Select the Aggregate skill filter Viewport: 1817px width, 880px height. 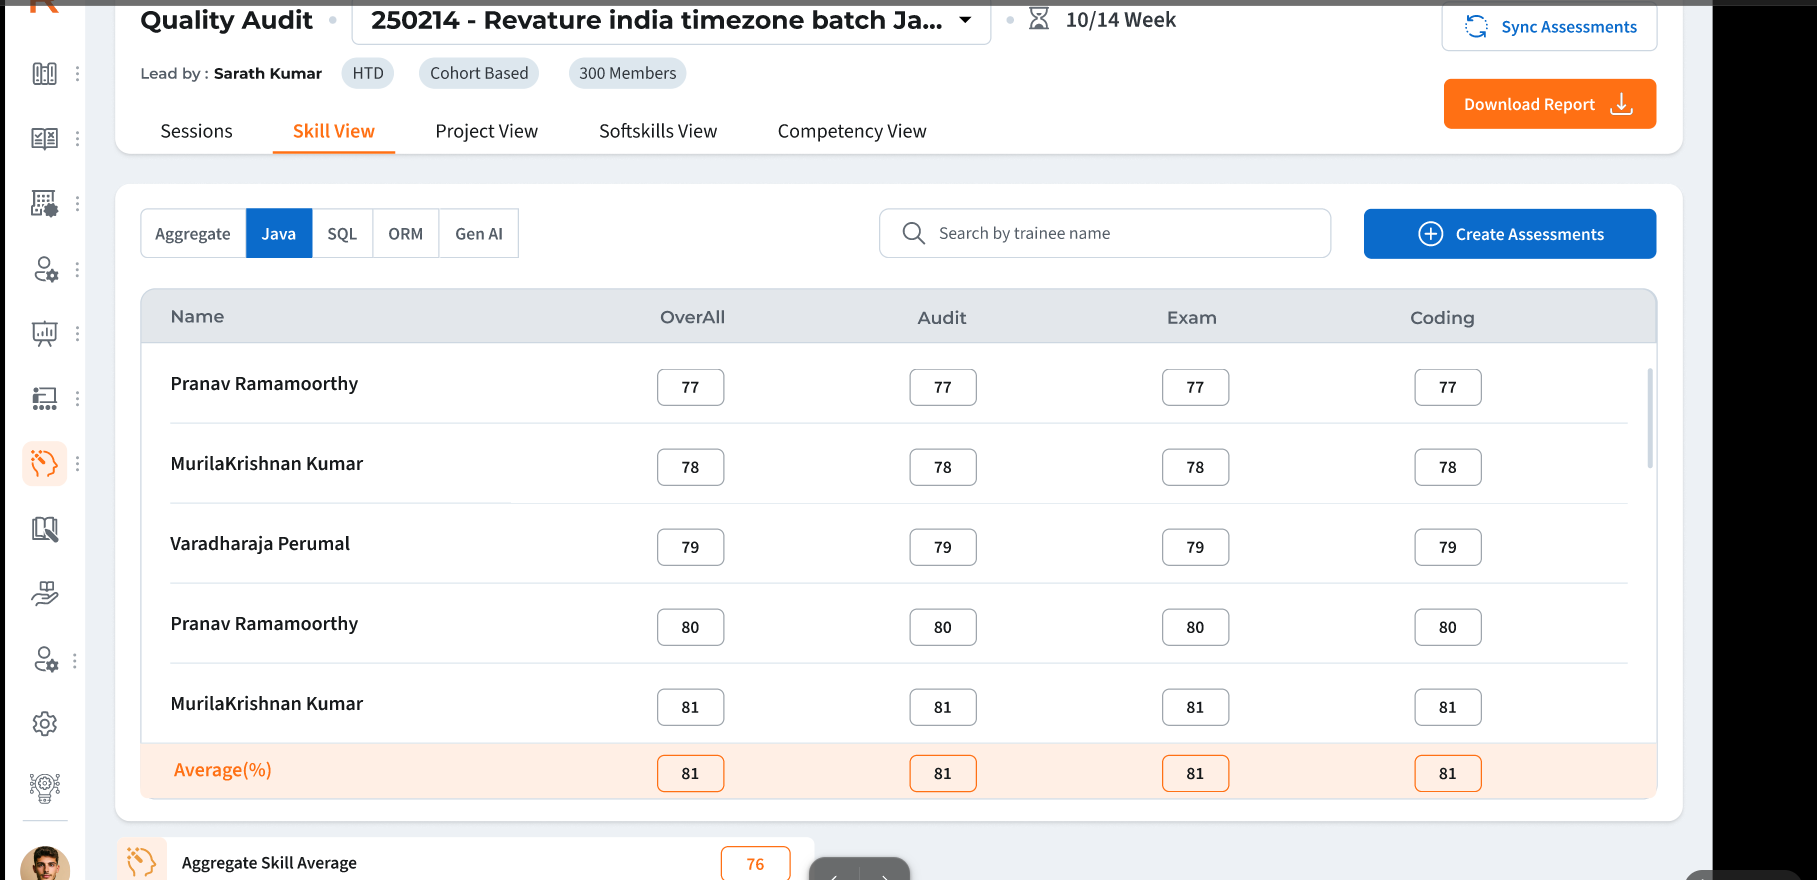(x=193, y=234)
